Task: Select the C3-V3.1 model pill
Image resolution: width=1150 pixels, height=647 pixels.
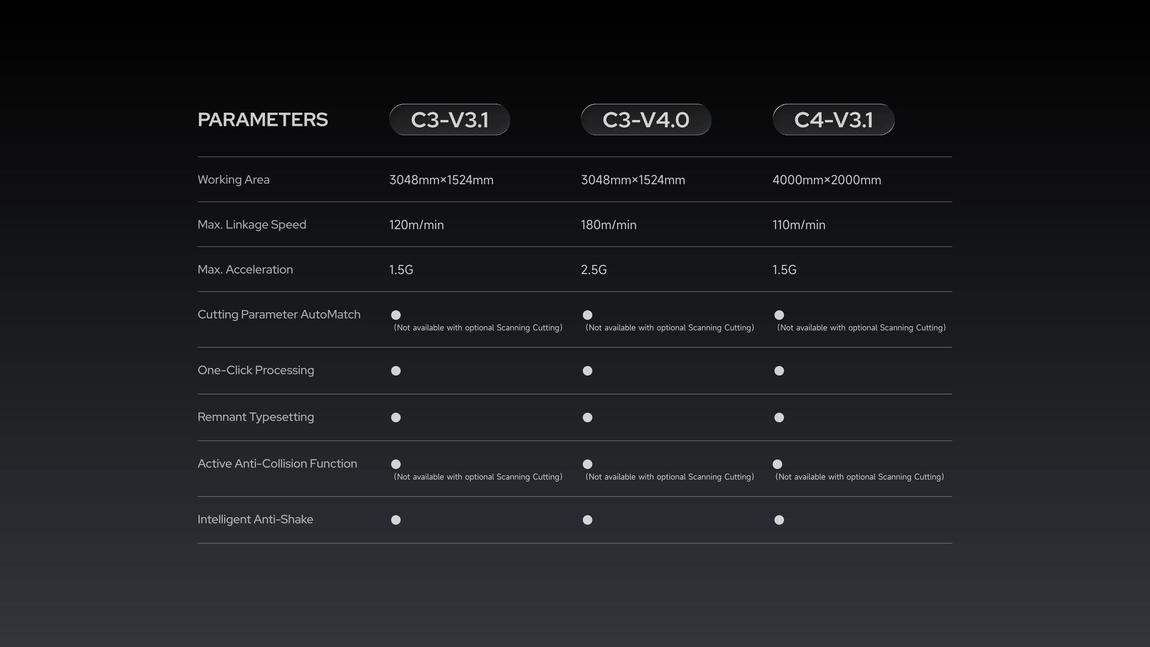Action: (x=450, y=120)
